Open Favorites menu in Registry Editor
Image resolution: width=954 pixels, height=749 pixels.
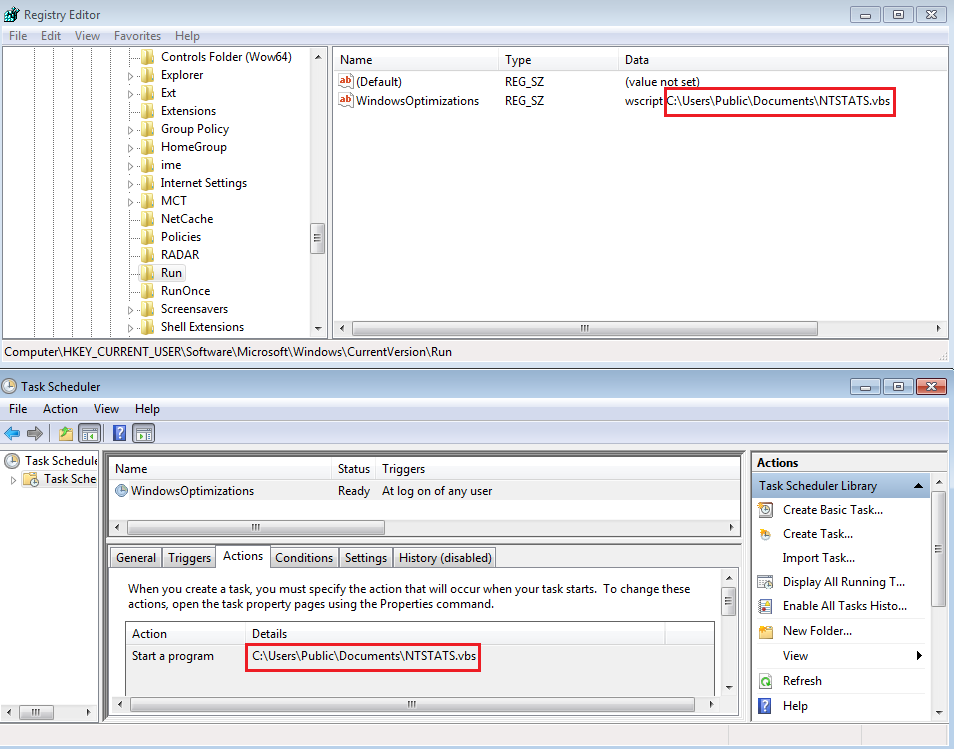[x=137, y=36]
